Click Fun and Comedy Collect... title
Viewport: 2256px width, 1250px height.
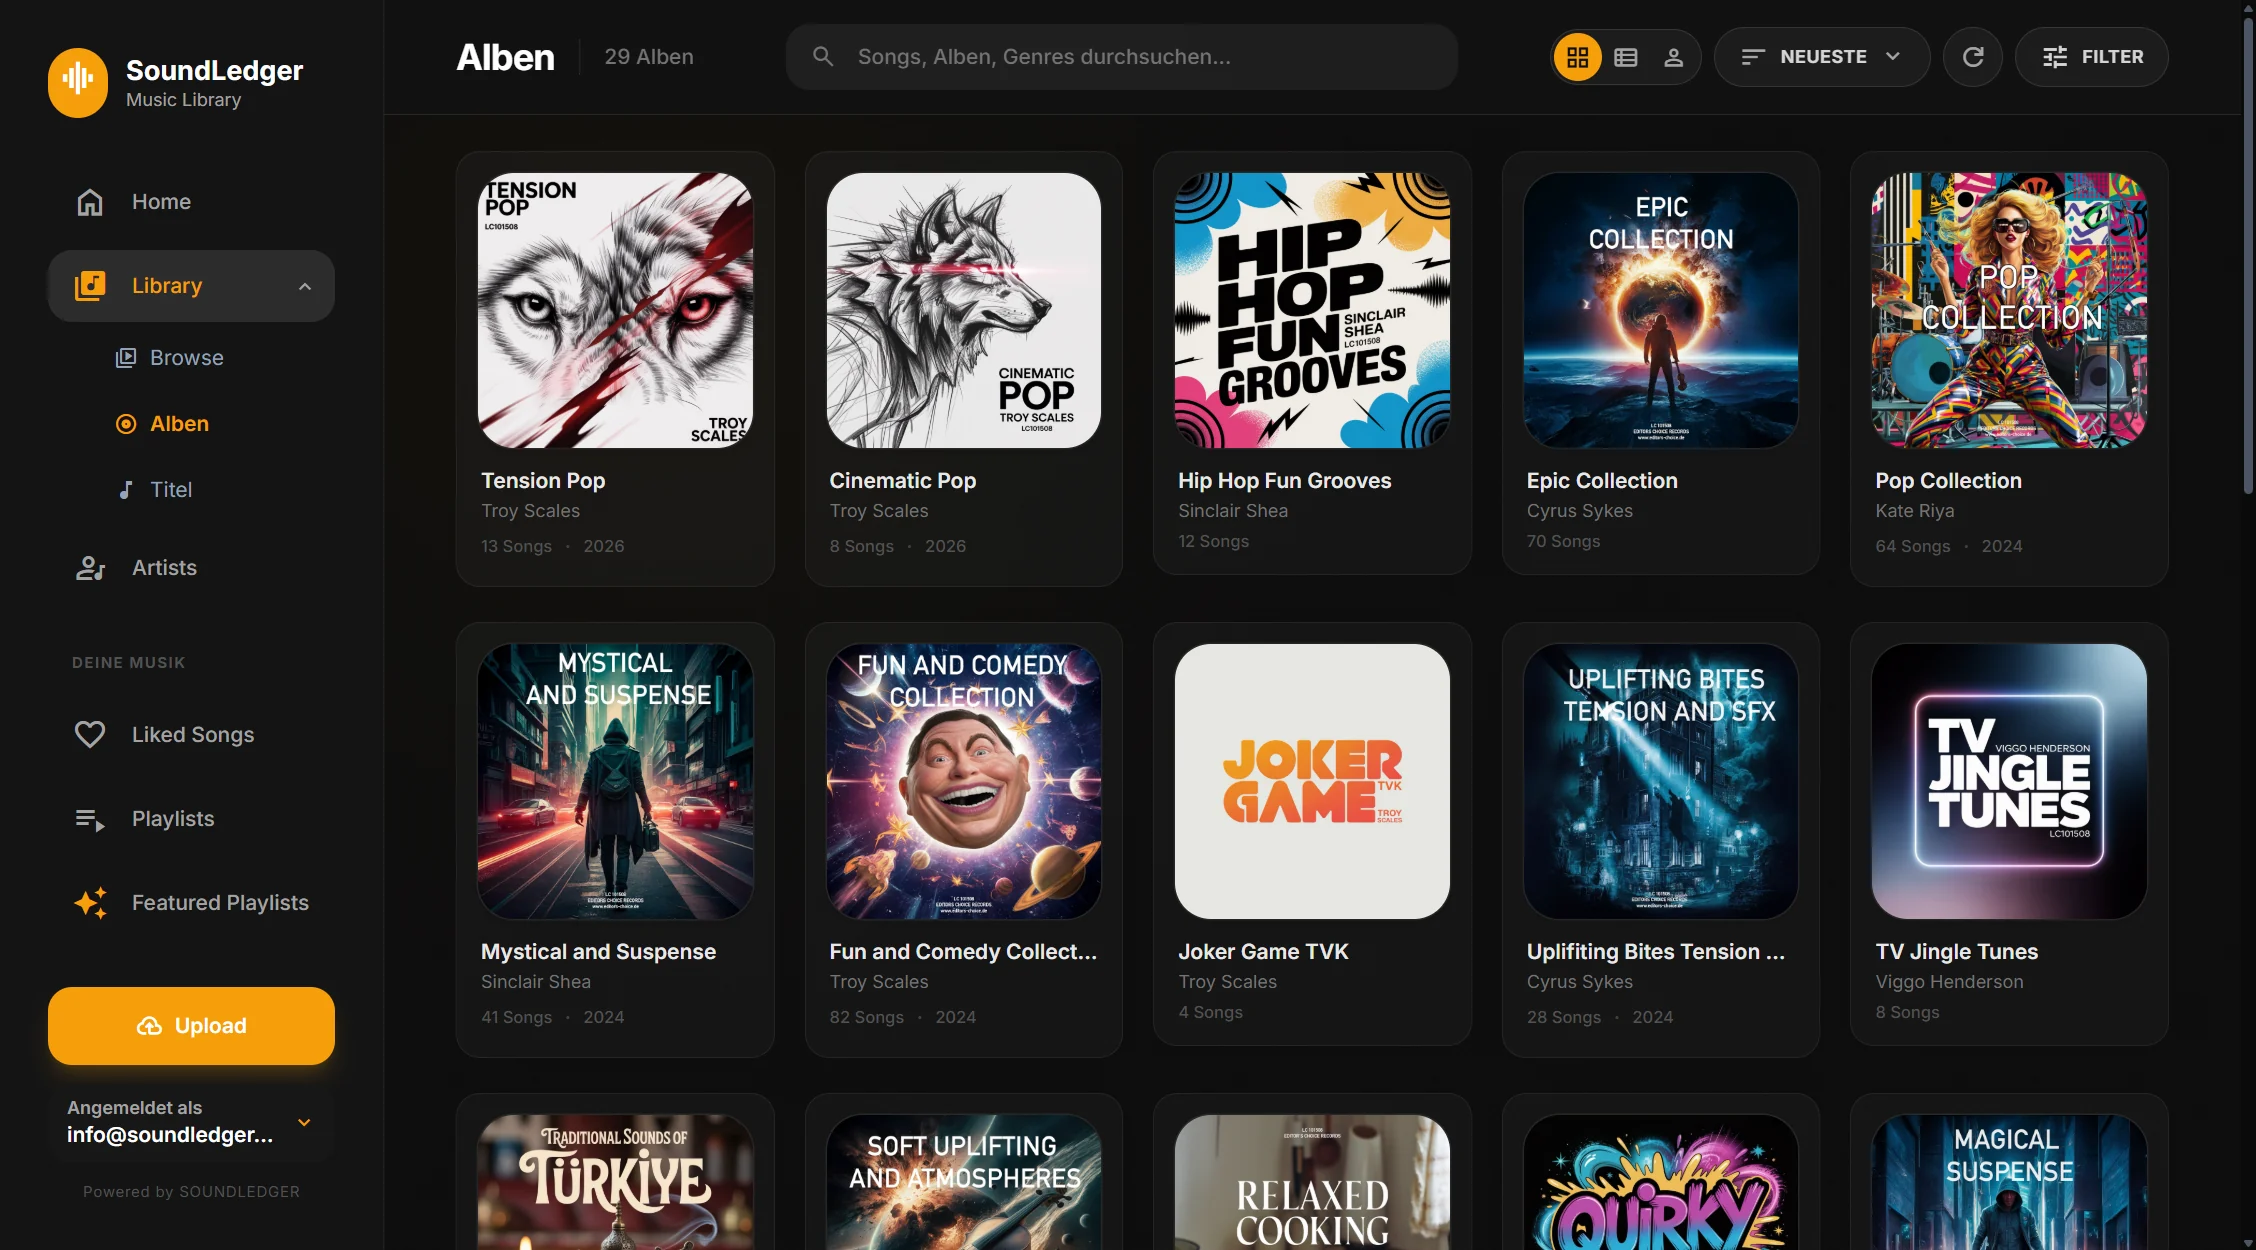pyautogui.click(x=963, y=952)
